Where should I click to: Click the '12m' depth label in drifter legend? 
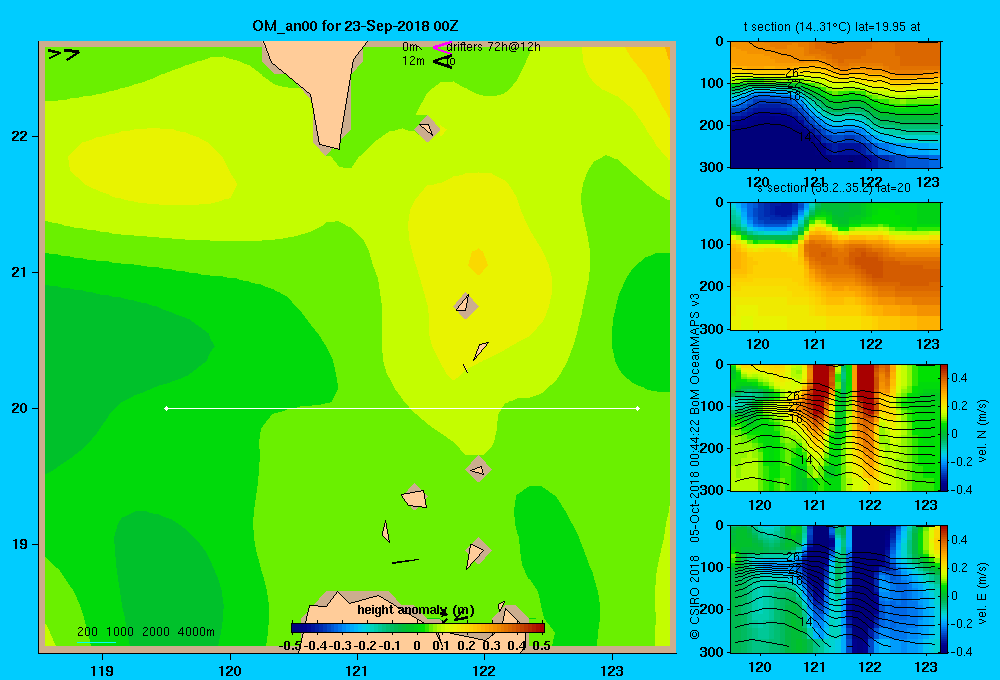coord(413,61)
